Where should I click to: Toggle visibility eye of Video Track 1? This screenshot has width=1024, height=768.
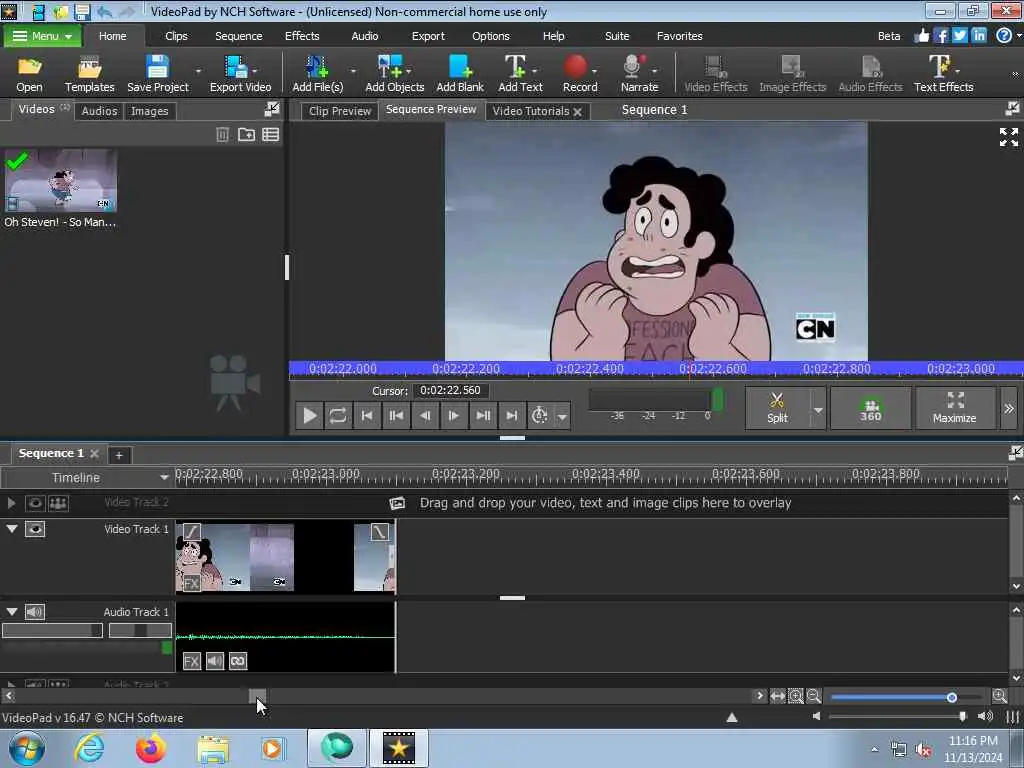tap(35, 529)
